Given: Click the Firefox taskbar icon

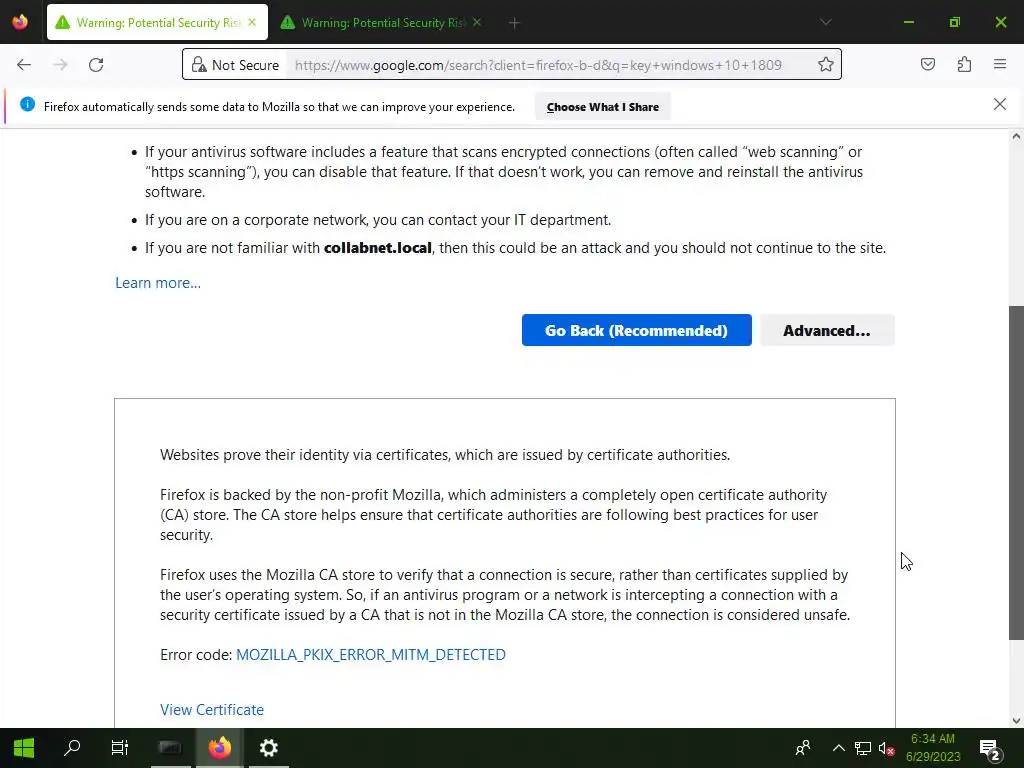Looking at the screenshot, I should pyautogui.click(x=219, y=748).
